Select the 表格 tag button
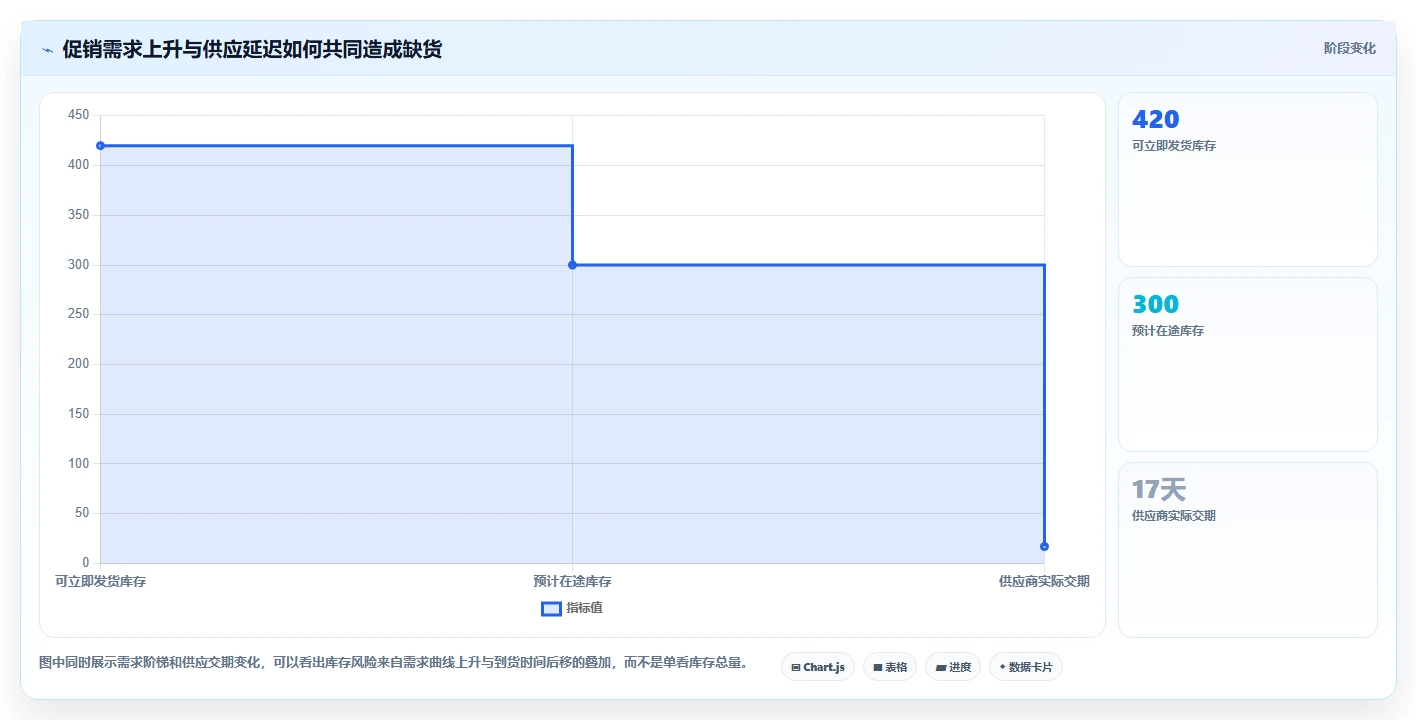Viewport: 1417px width, 720px height. [x=889, y=667]
